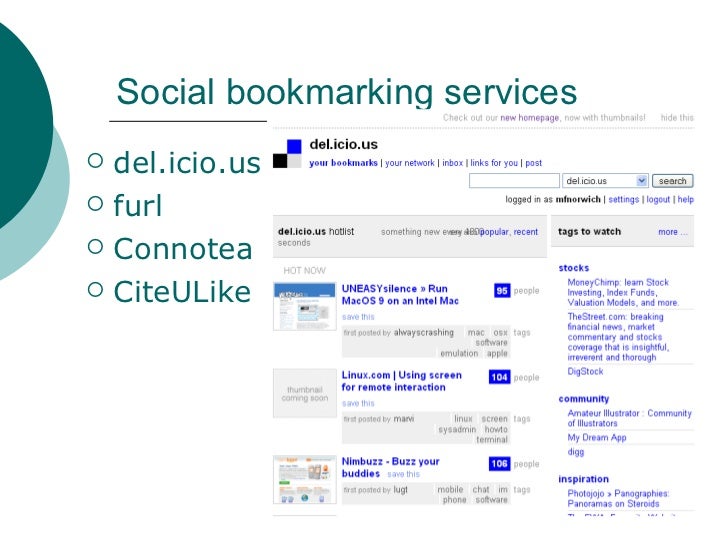Go to 'your network' page
The height and width of the screenshot is (546, 728).
410,163
